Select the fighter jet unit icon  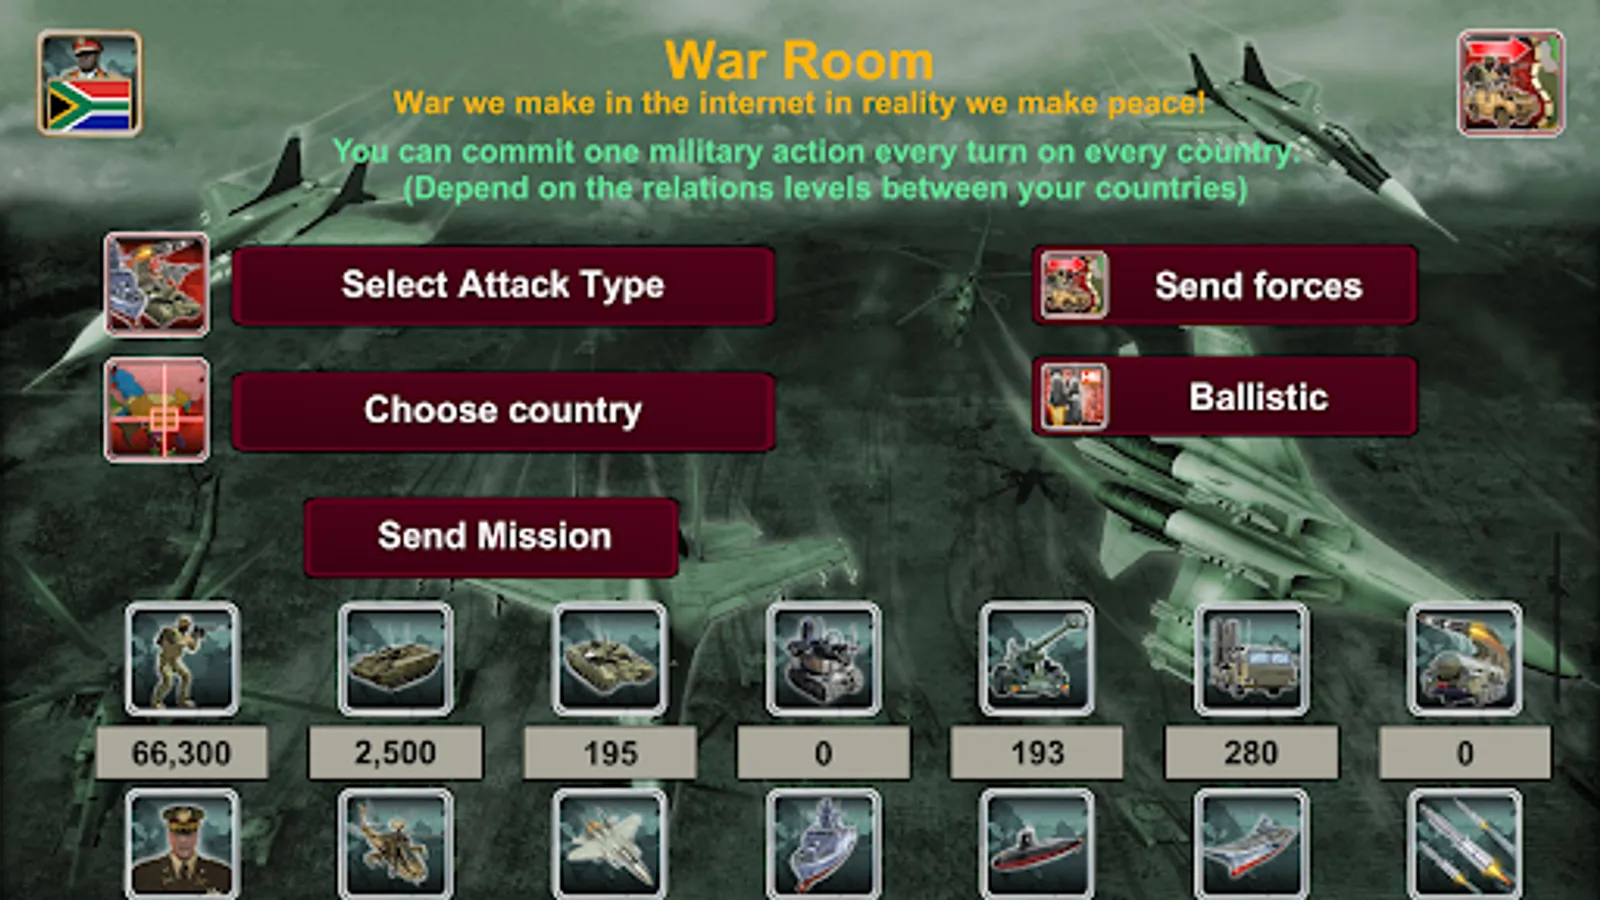610,844
